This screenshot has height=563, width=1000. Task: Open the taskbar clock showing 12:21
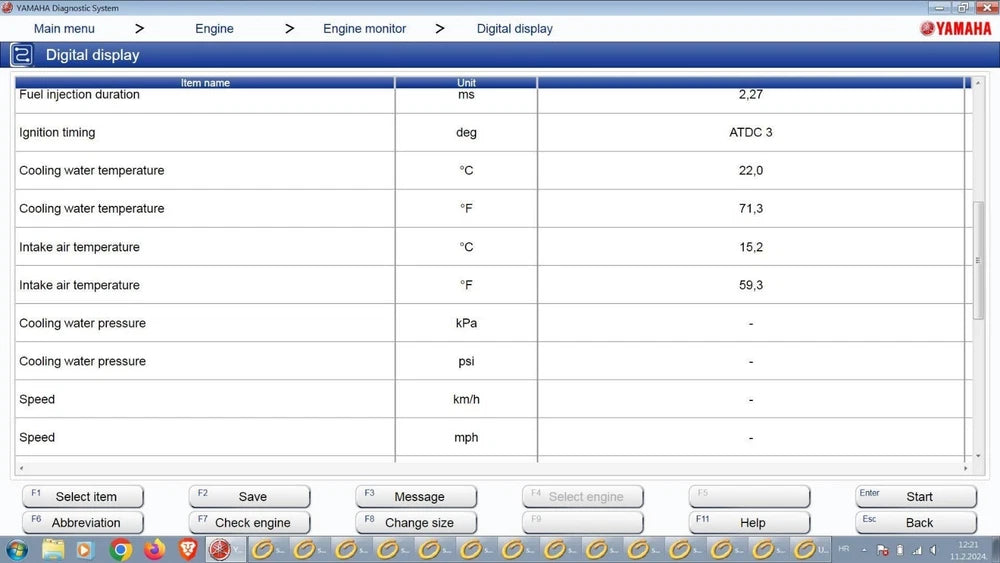tap(968, 550)
